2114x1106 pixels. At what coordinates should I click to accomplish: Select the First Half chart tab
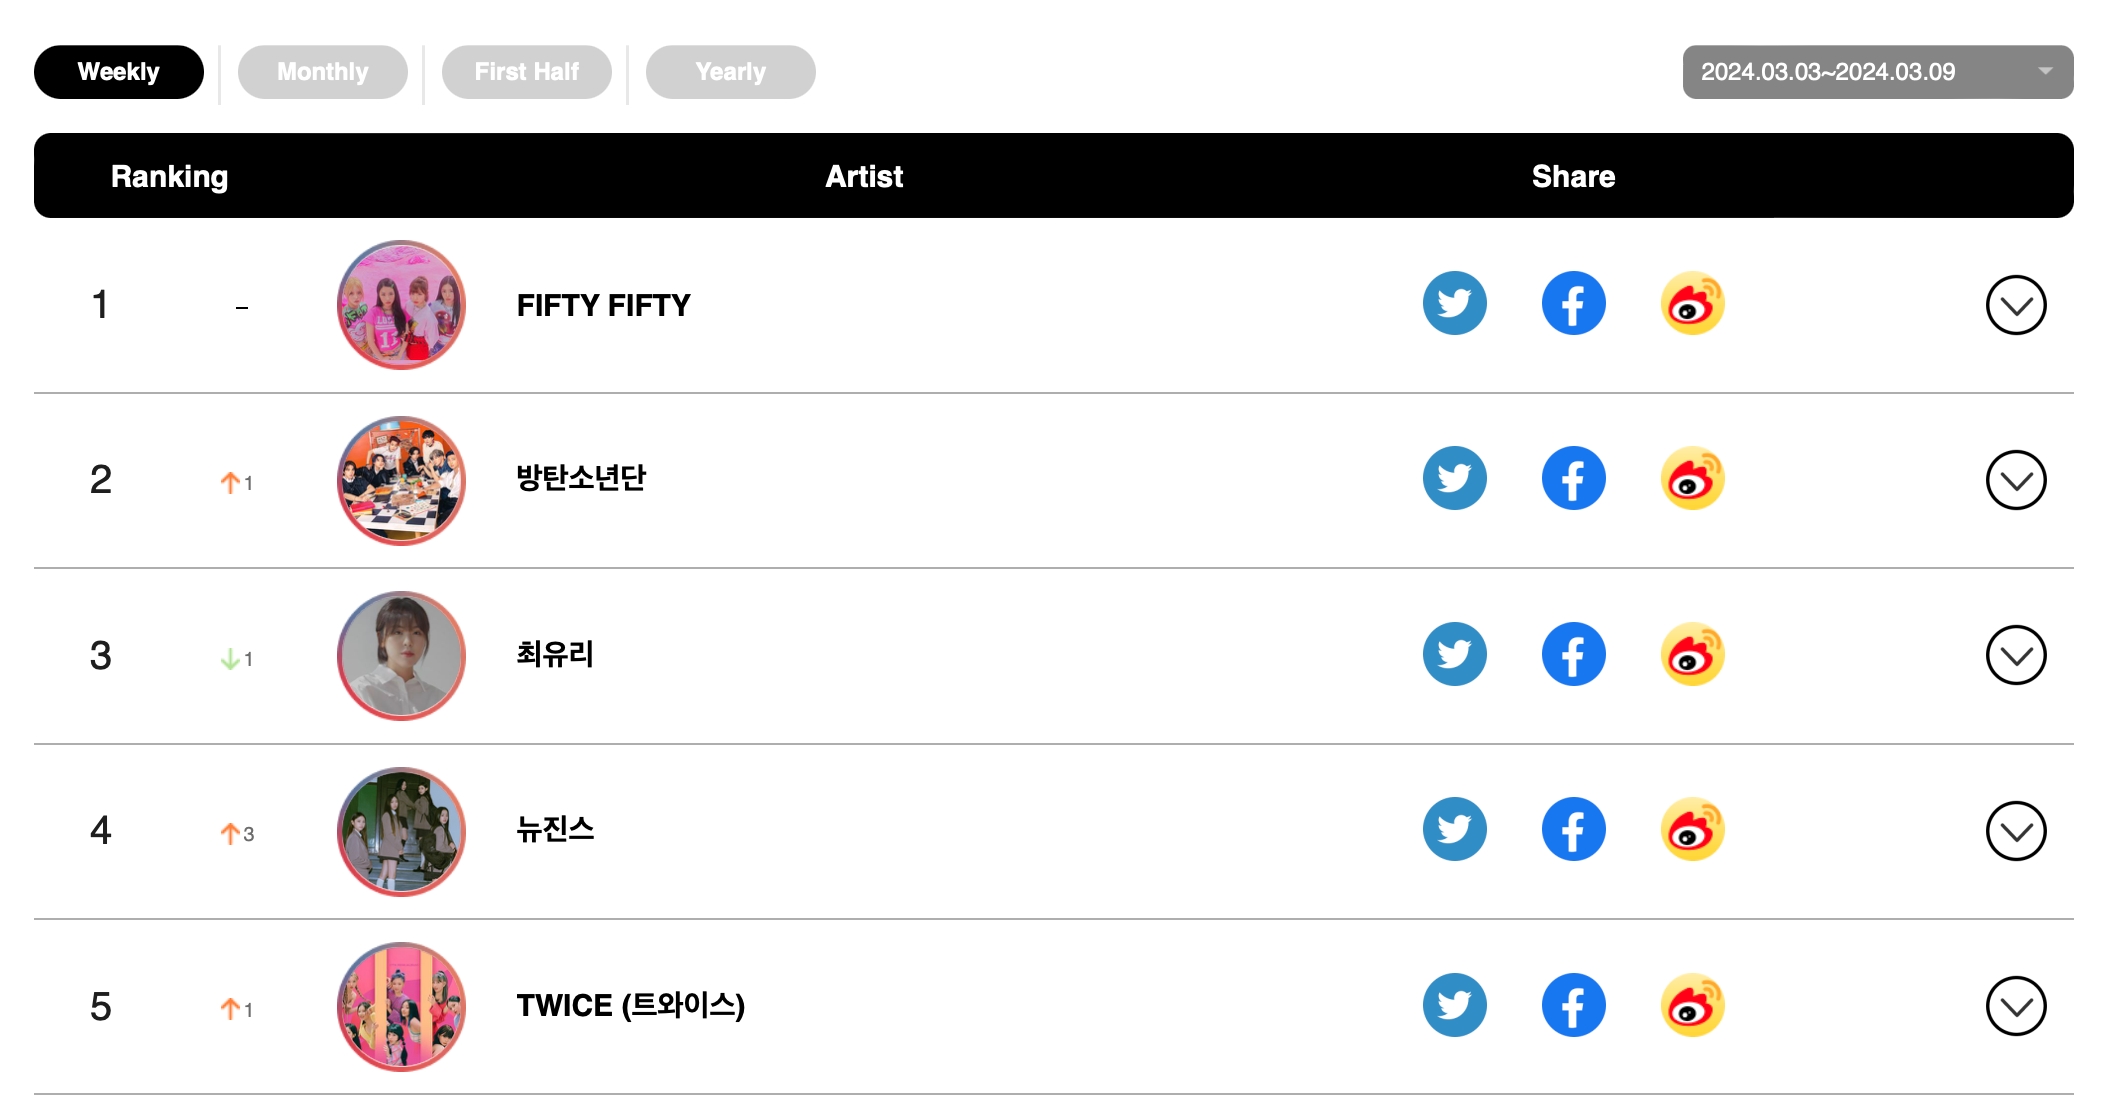click(526, 72)
